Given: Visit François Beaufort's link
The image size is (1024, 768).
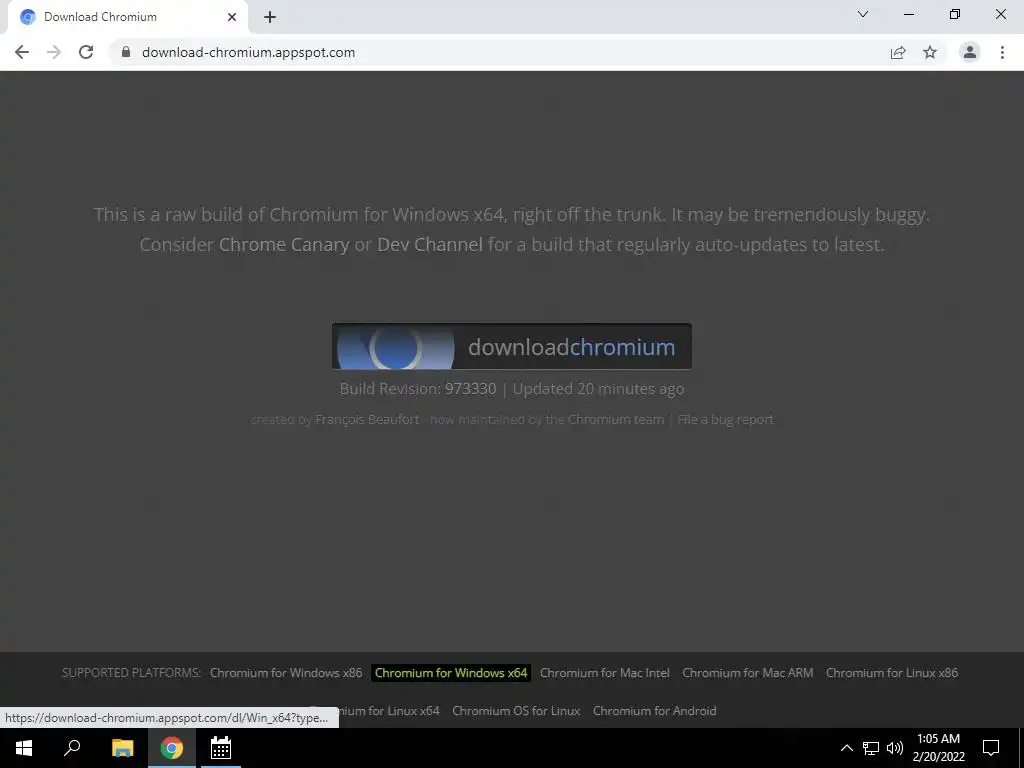Looking at the screenshot, I should click(x=367, y=419).
